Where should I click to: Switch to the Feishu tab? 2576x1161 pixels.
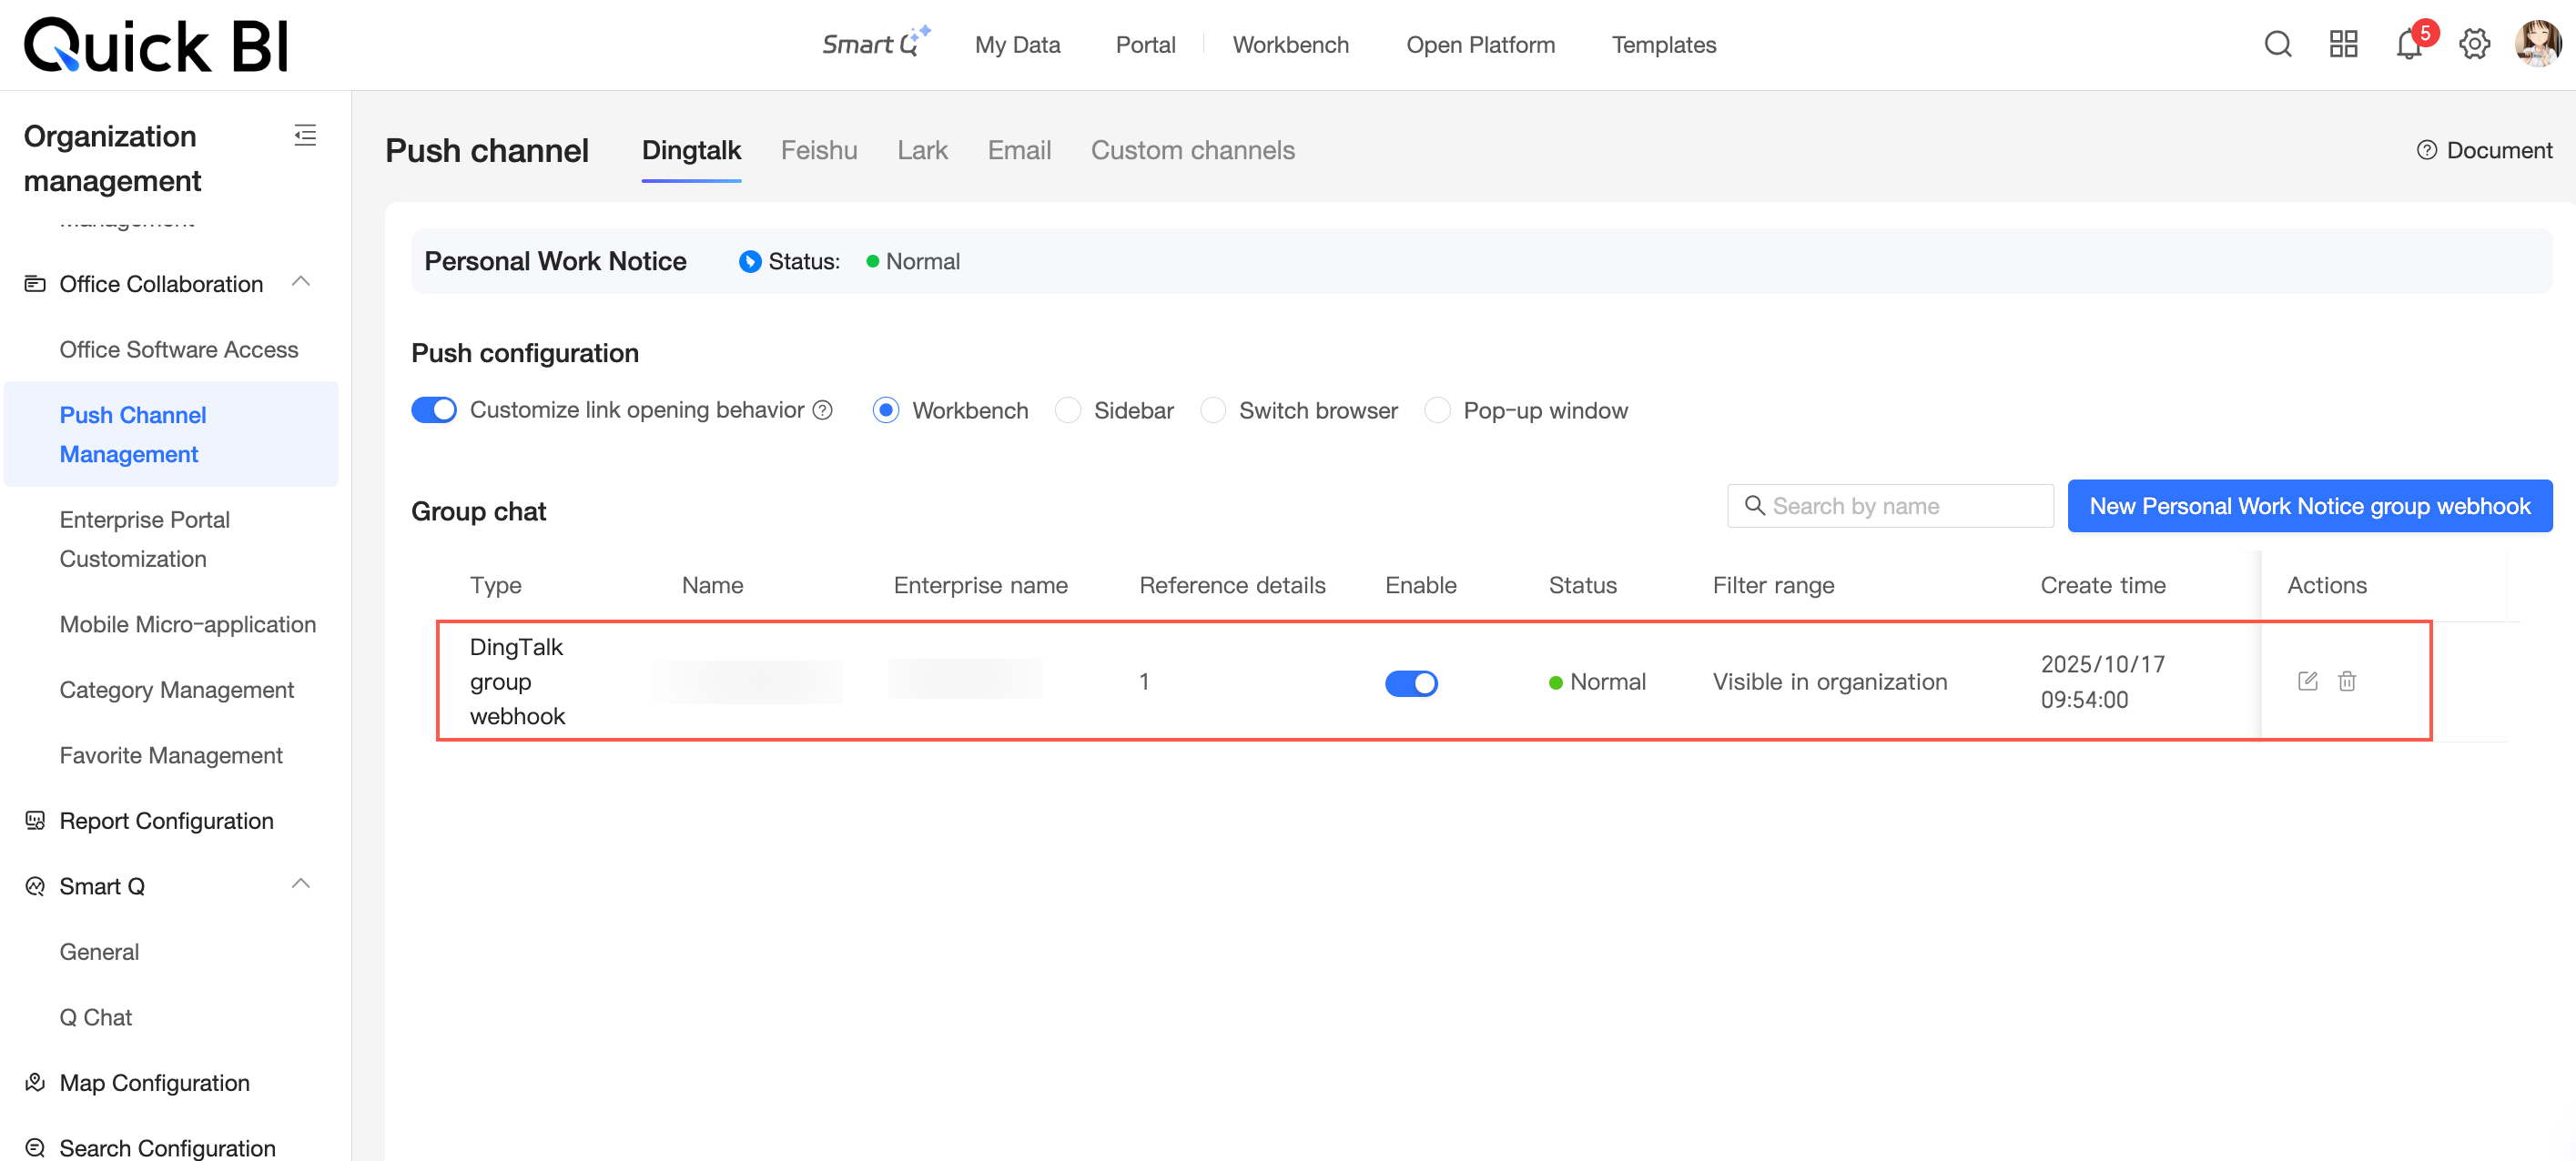[x=818, y=150]
